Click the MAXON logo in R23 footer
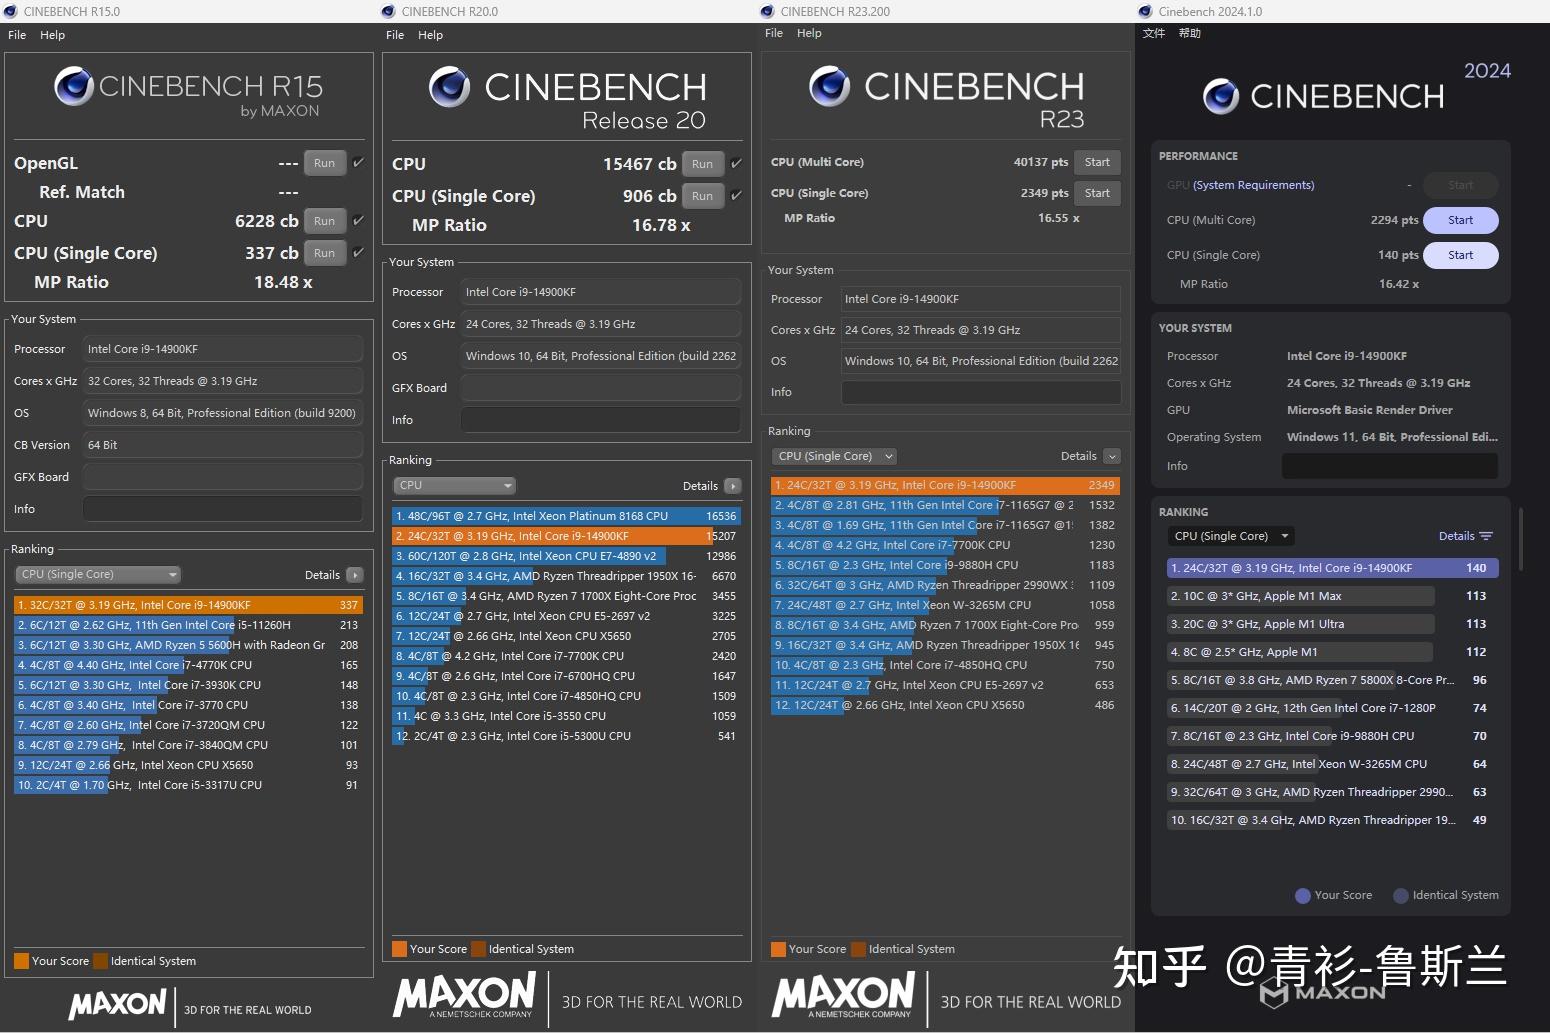The height and width of the screenshot is (1033, 1550). click(x=843, y=996)
